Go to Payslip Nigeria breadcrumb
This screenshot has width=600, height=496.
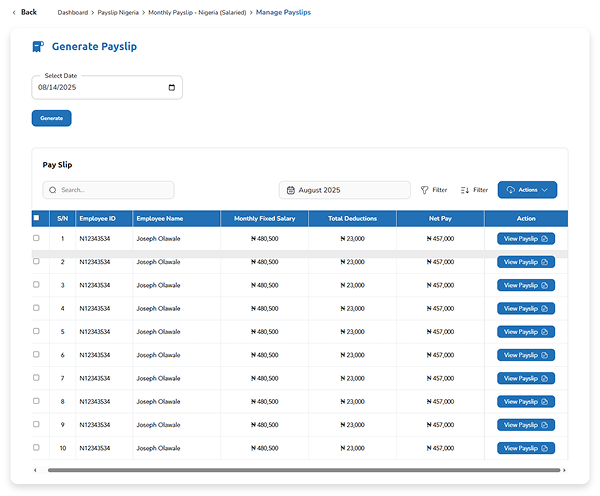click(118, 13)
